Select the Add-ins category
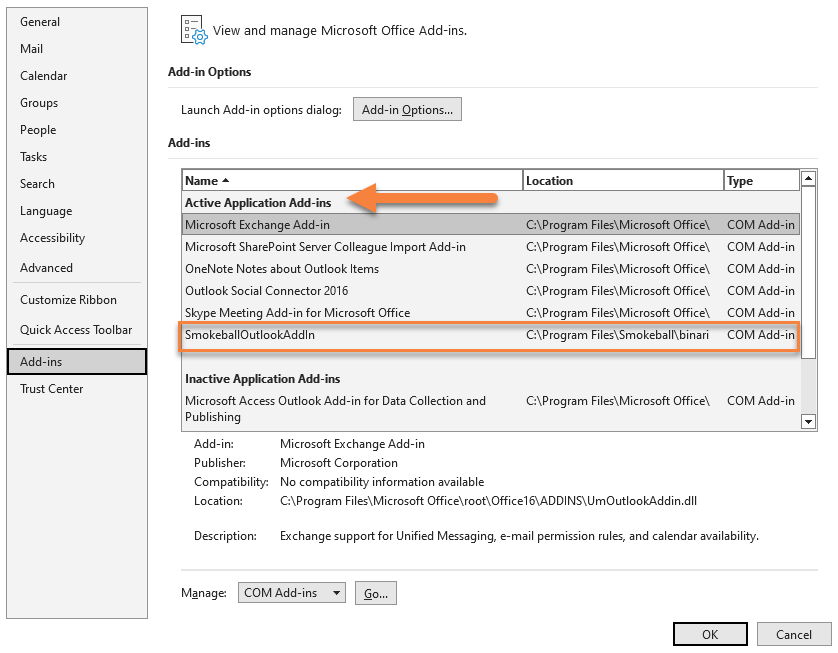 tap(77, 362)
